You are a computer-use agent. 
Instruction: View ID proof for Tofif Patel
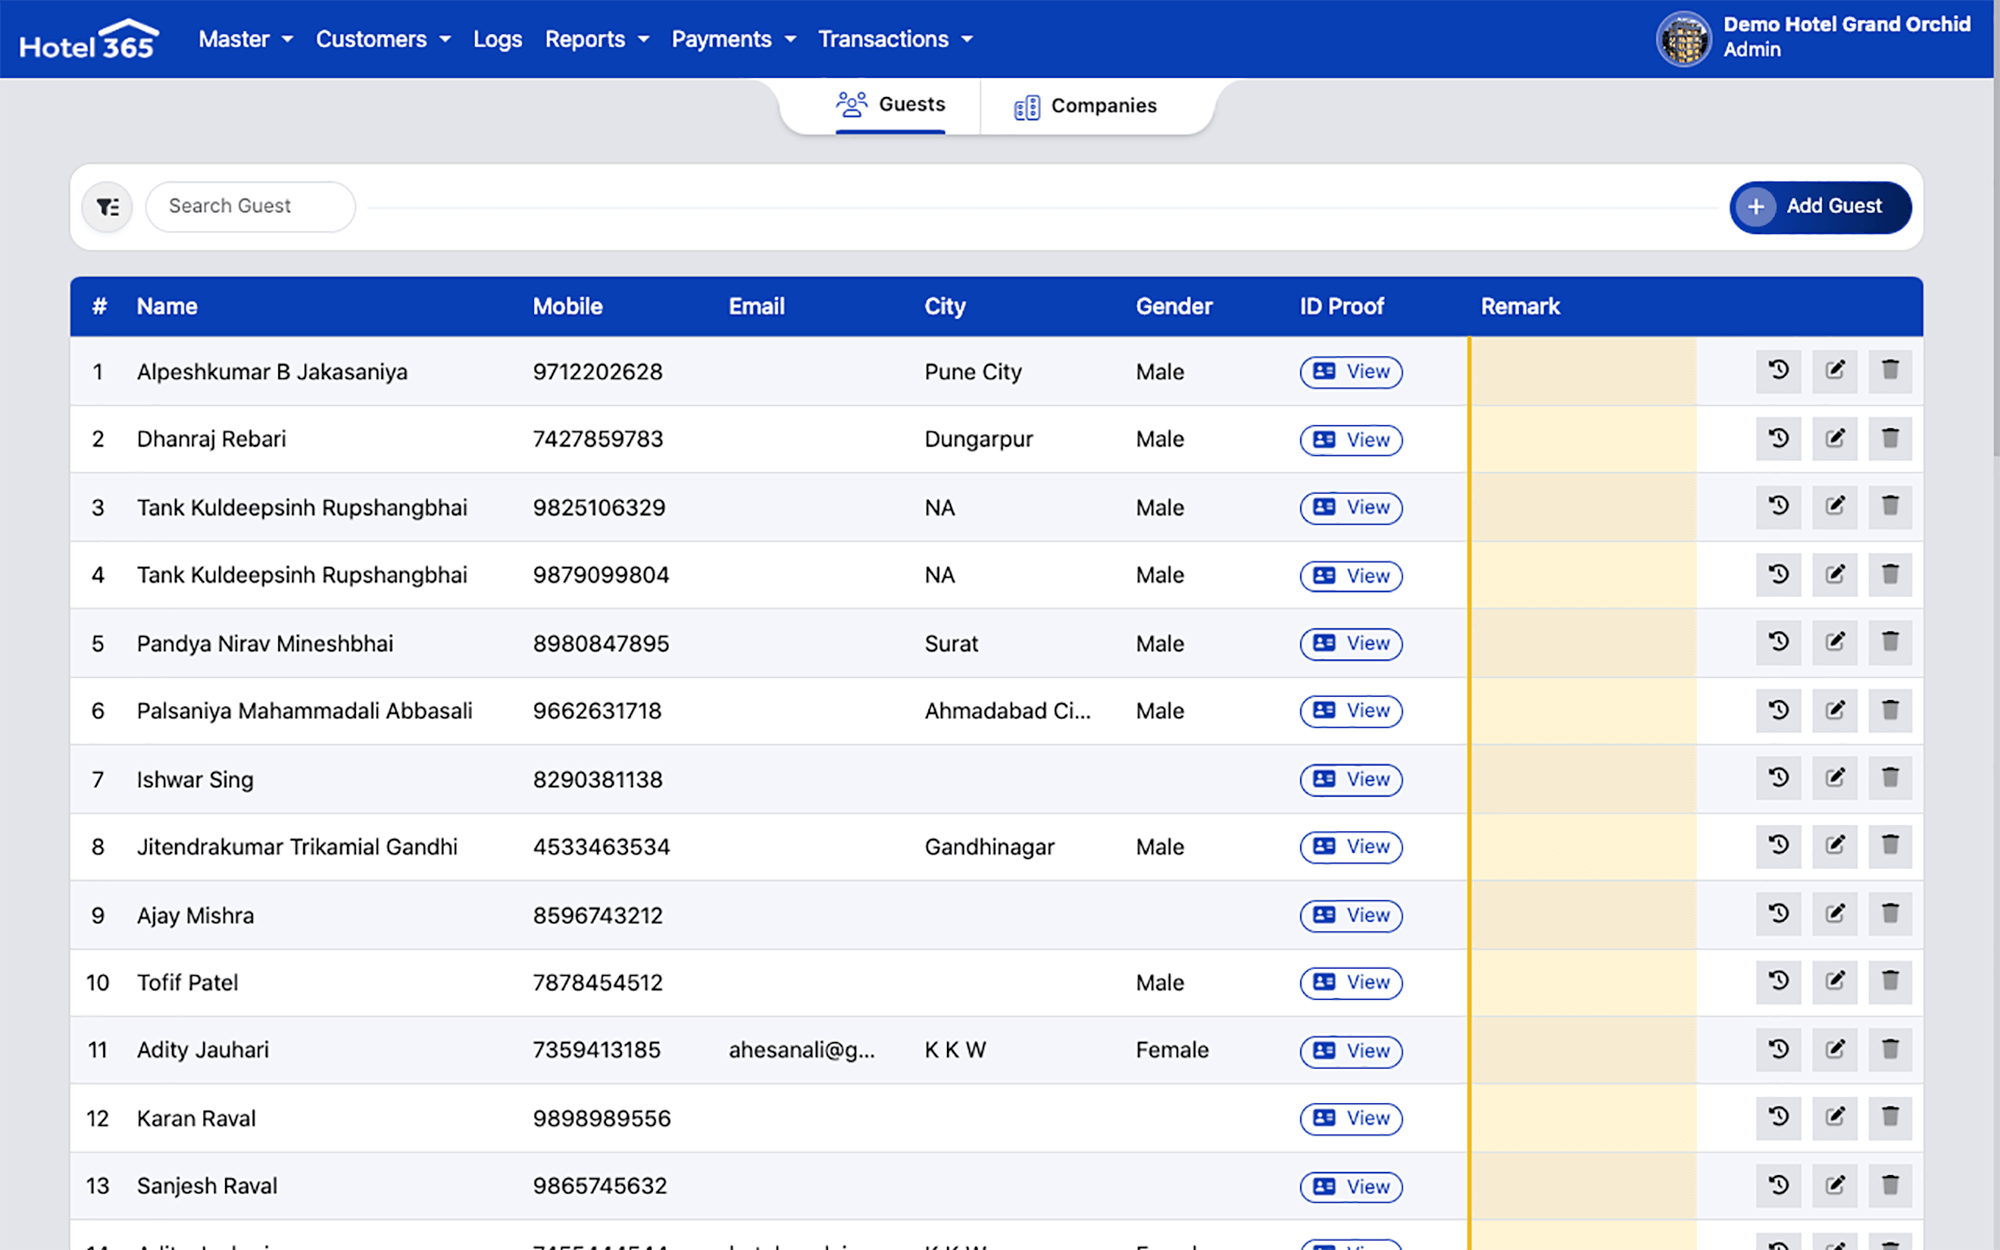tap(1350, 983)
